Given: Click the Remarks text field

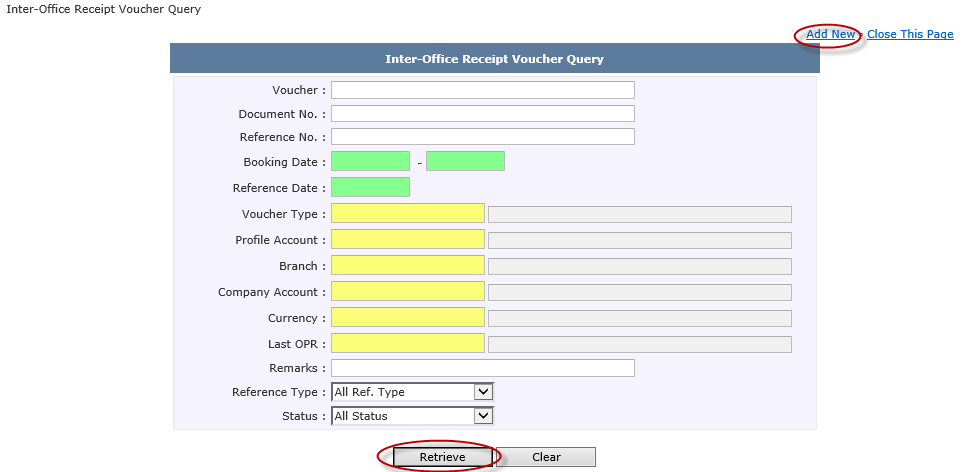Looking at the screenshot, I should (482, 368).
